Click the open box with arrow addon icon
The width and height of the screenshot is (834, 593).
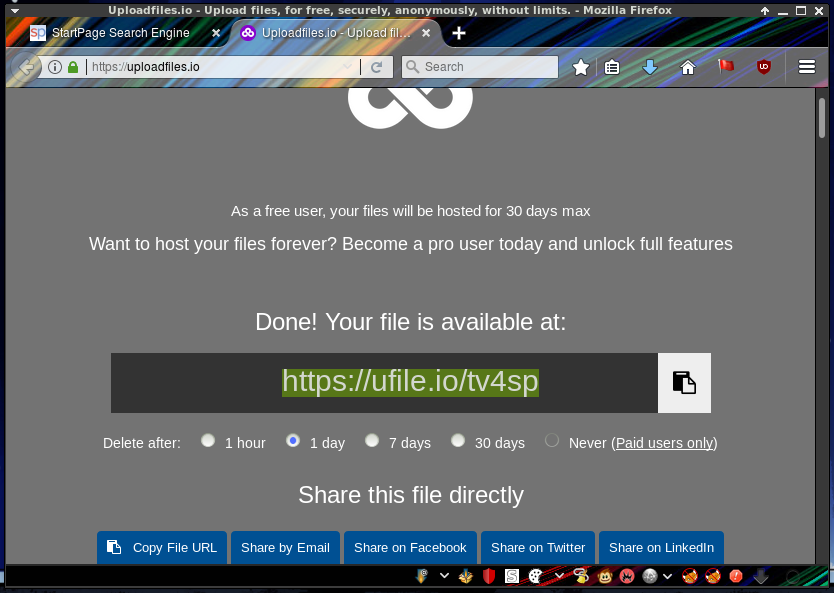tap(466, 576)
